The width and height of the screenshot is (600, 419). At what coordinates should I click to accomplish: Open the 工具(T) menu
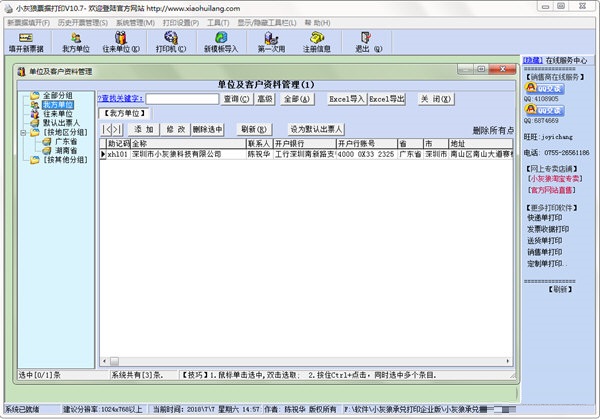click(x=218, y=23)
